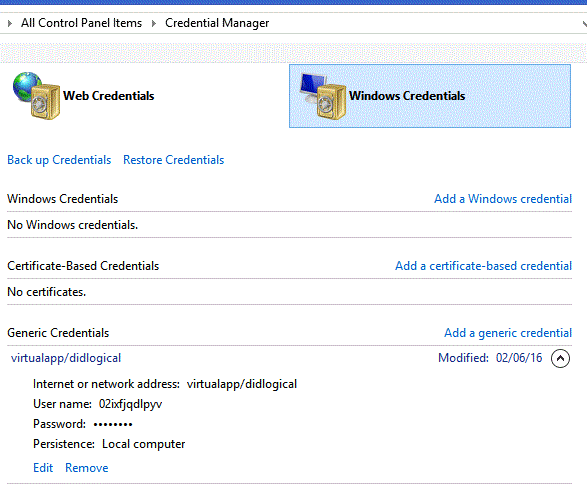Add a generic credential
Screen dimensions: 587x485
click(508, 333)
